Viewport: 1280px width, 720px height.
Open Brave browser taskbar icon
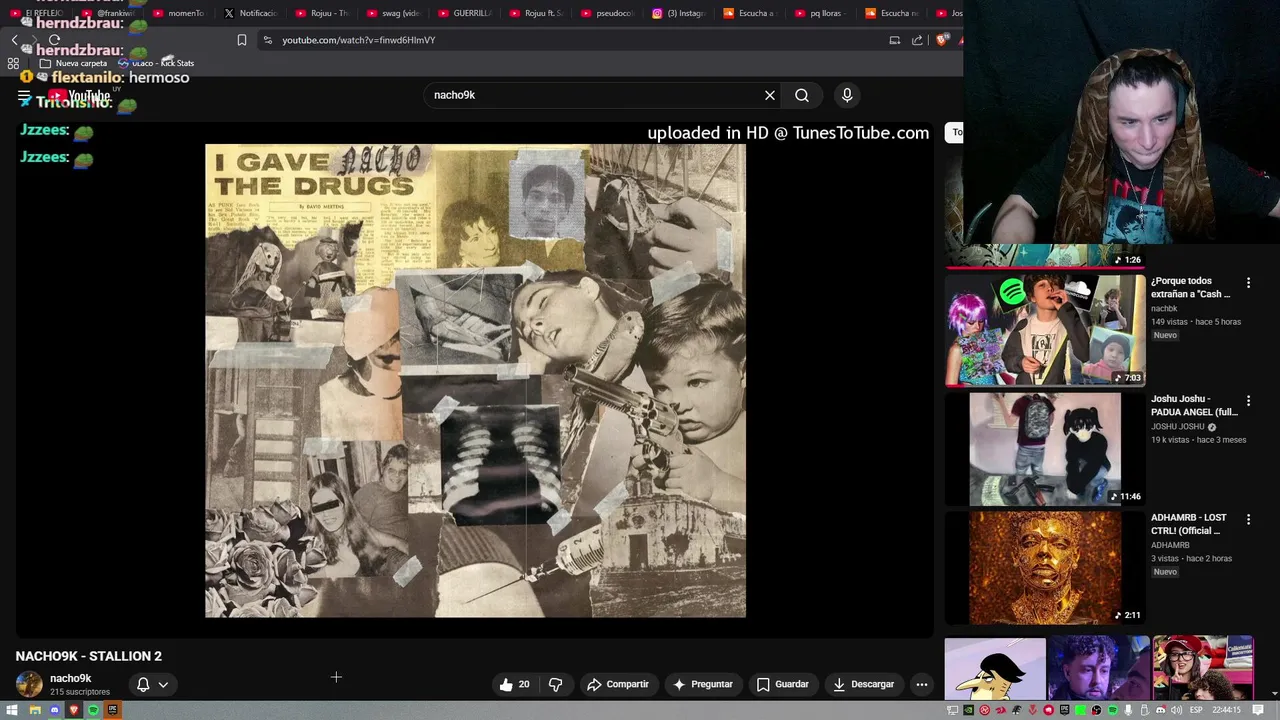pos(74,710)
